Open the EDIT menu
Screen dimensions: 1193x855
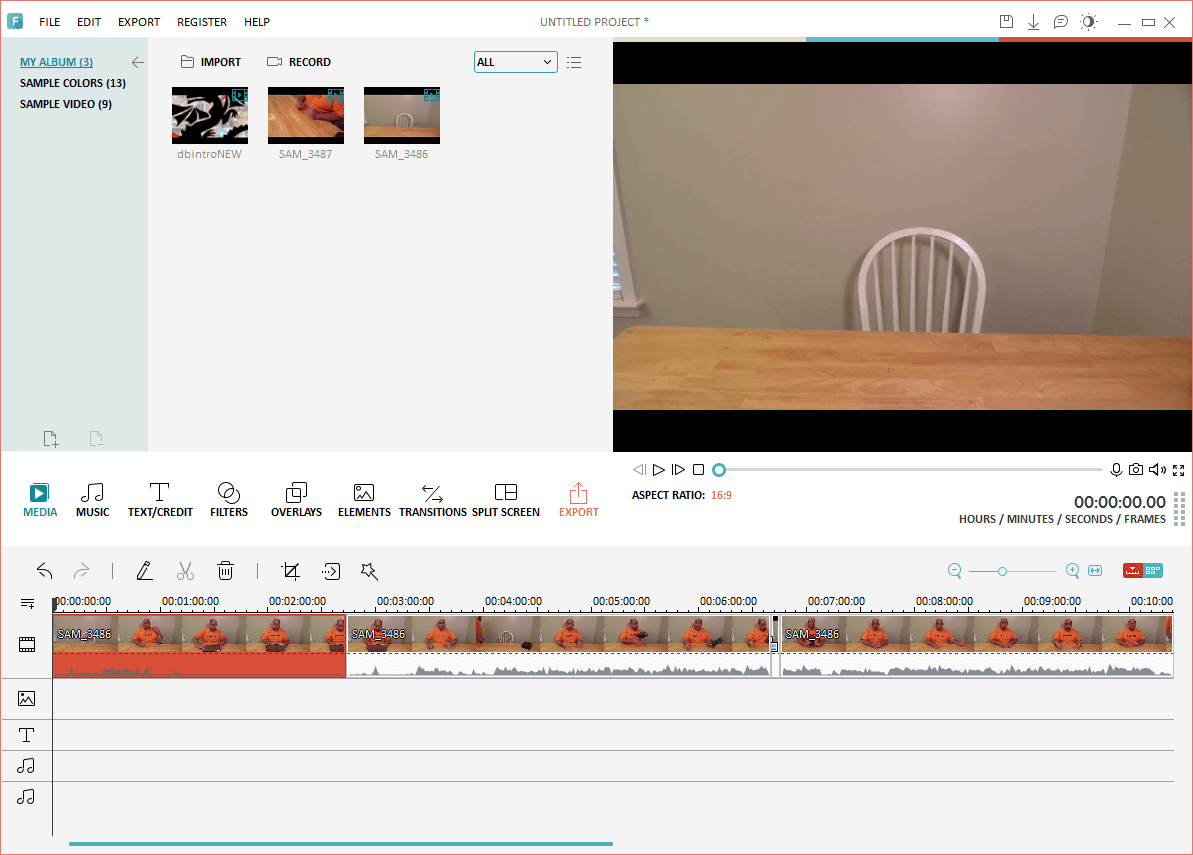coord(89,22)
